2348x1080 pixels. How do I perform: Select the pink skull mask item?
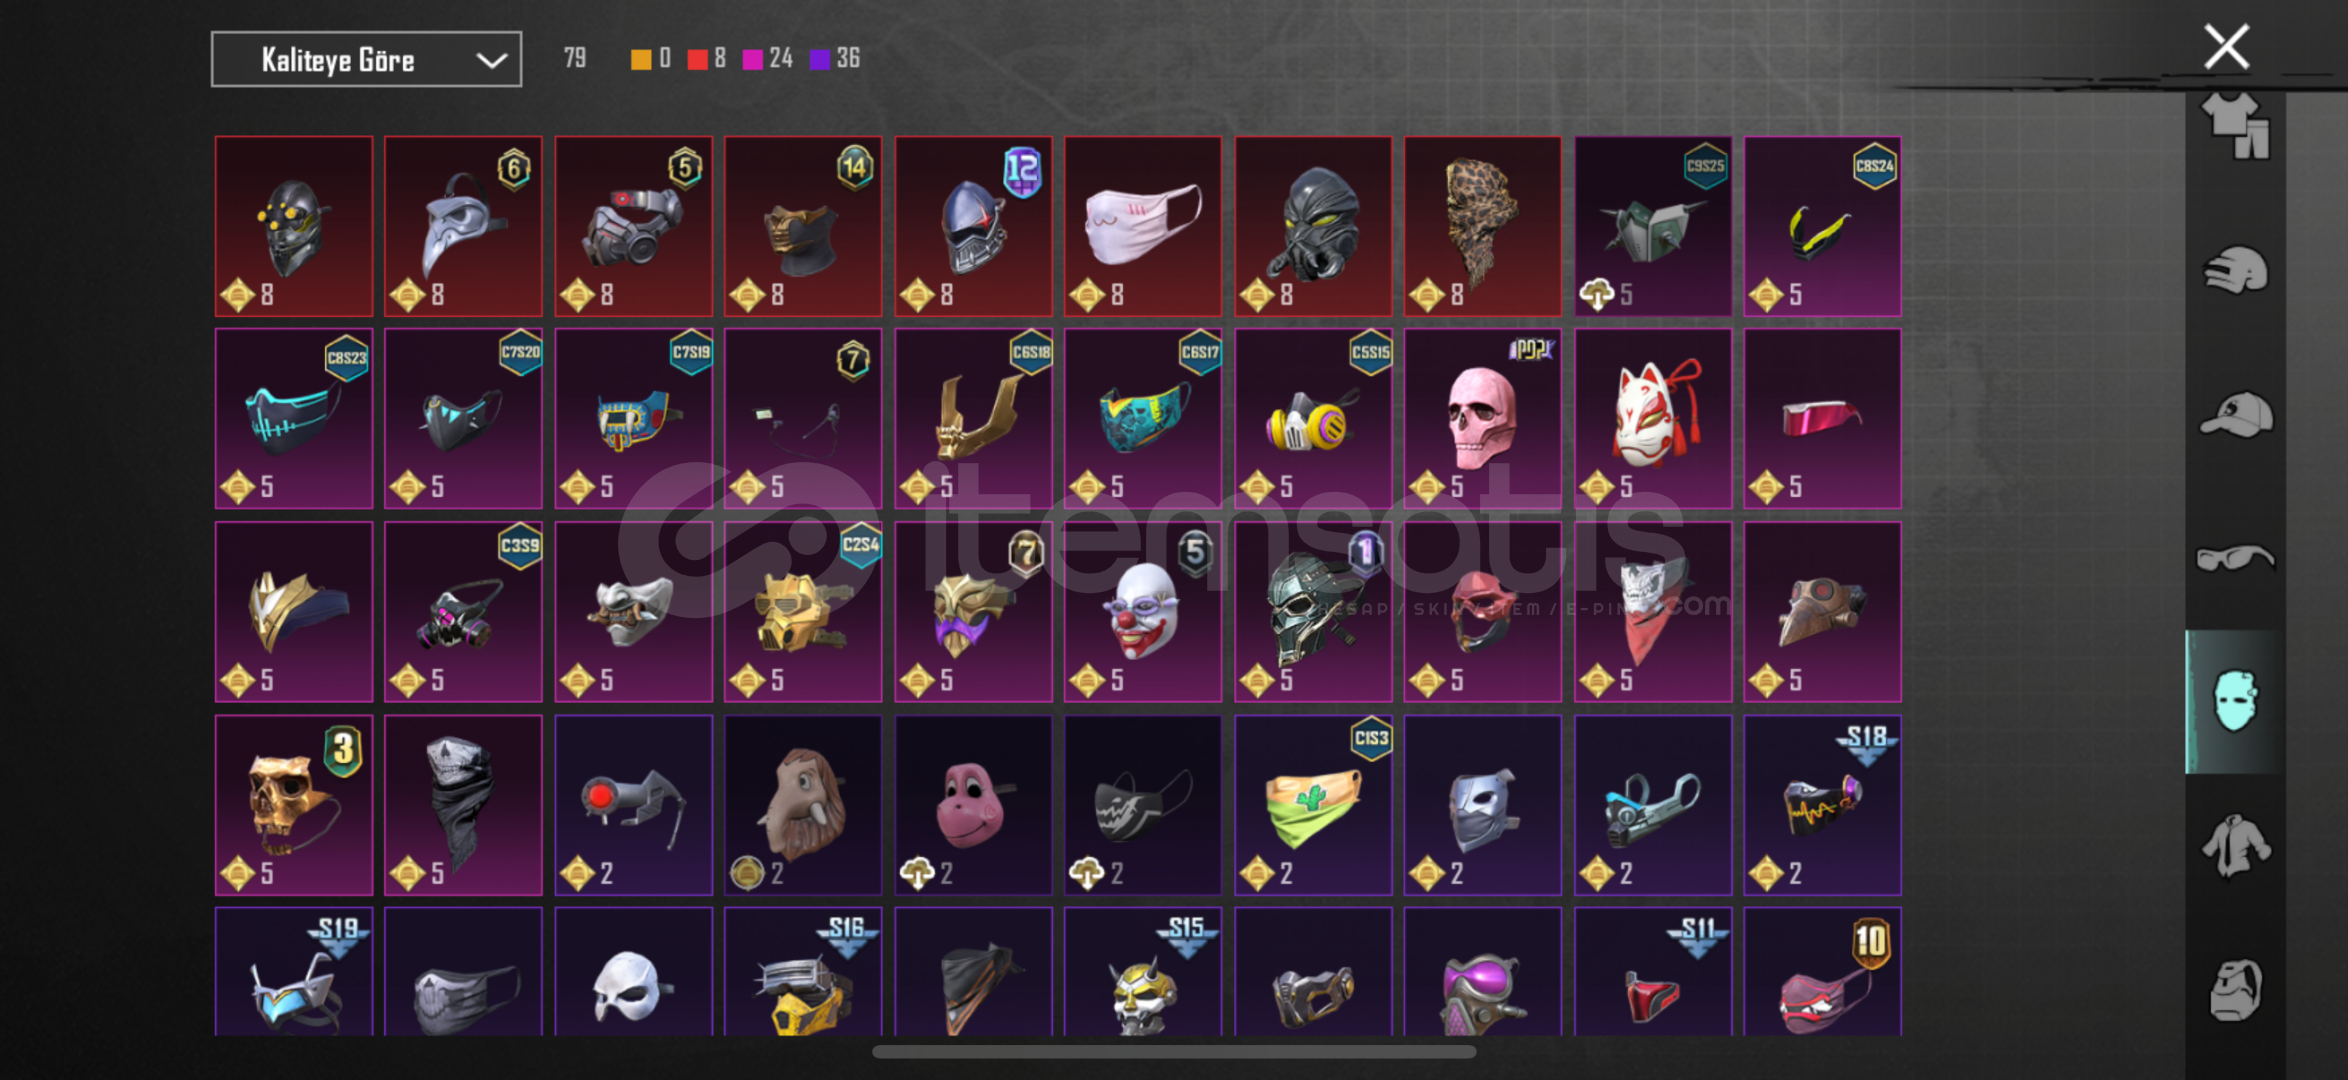pyautogui.click(x=1483, y=418)
